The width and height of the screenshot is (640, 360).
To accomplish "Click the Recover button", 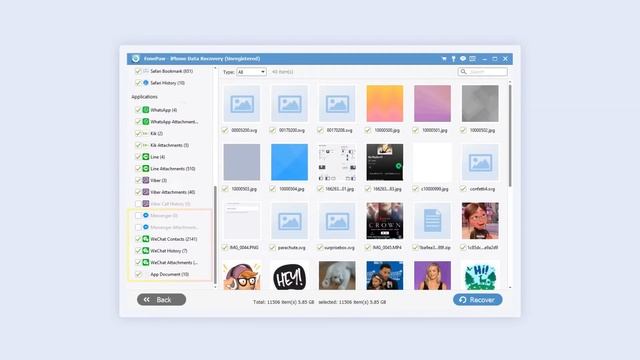I will pyautogui.click(x=478, y=300).
